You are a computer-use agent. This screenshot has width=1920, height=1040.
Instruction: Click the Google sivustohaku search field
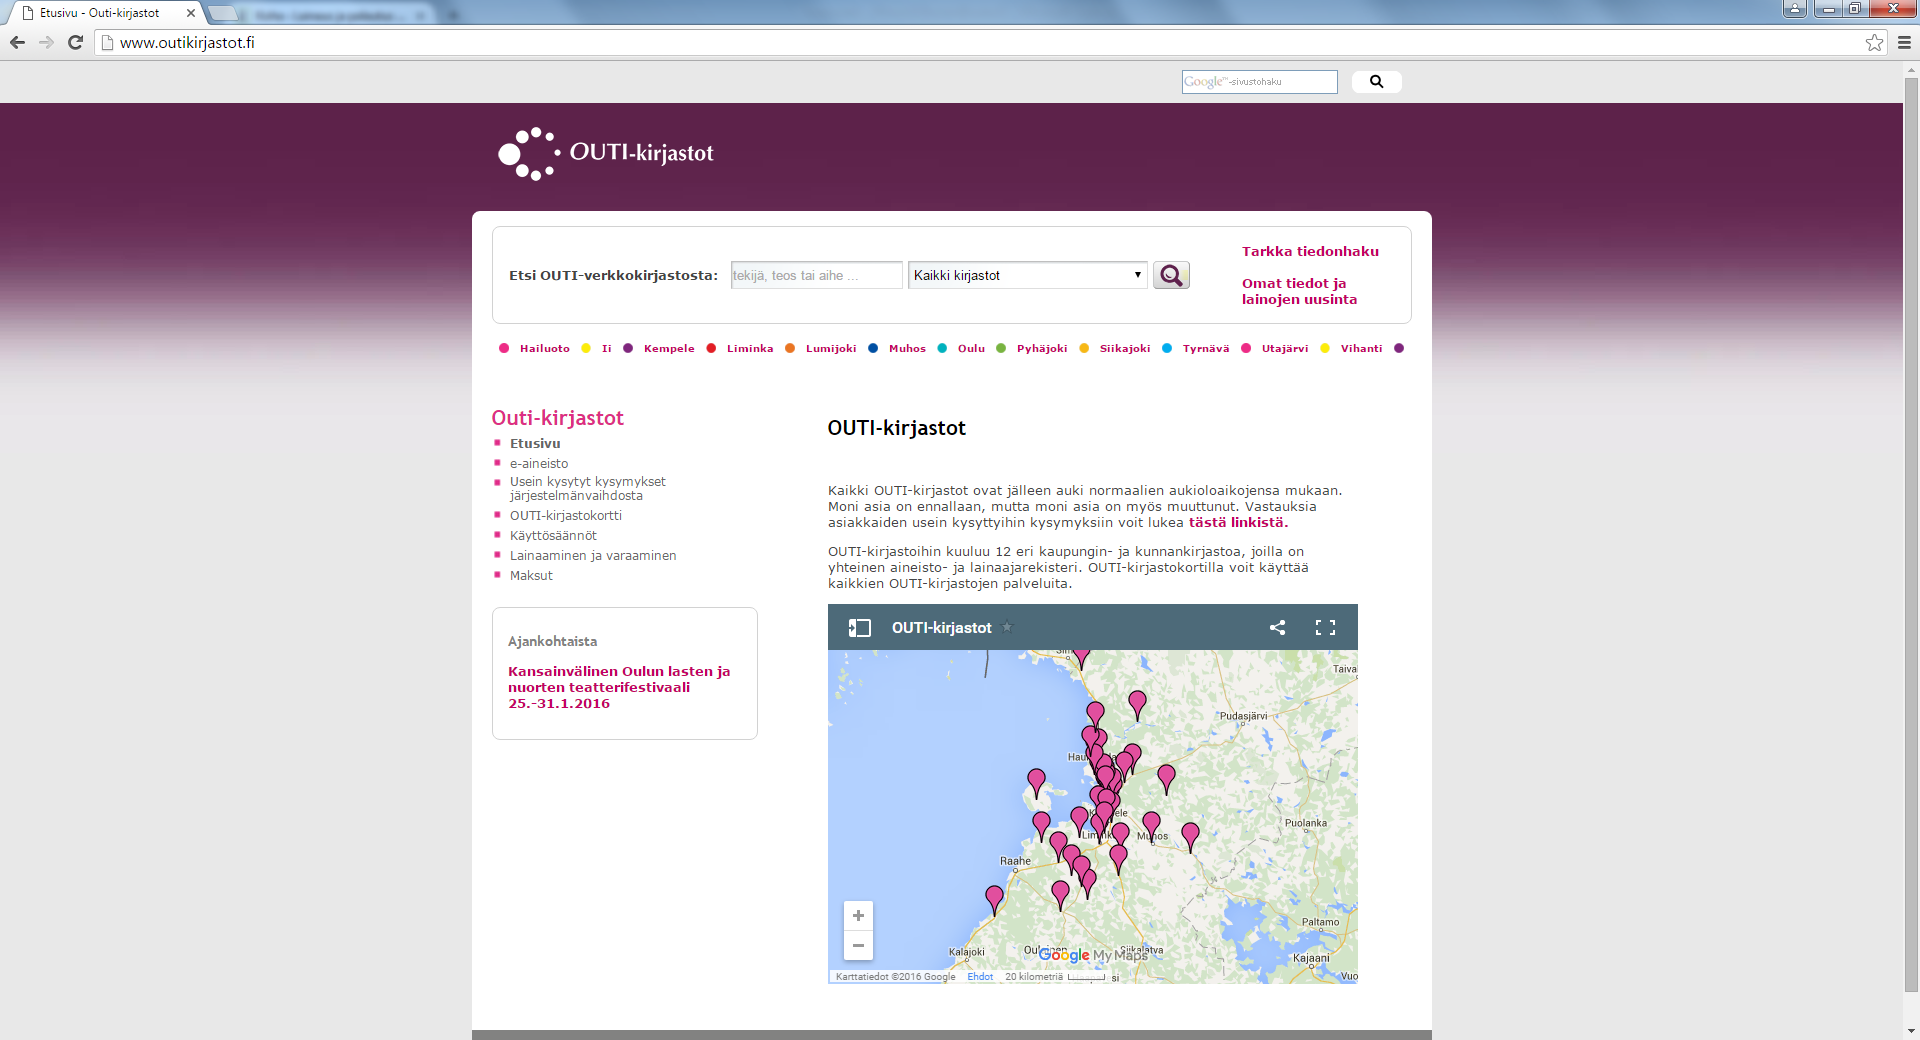[1259, 82]
